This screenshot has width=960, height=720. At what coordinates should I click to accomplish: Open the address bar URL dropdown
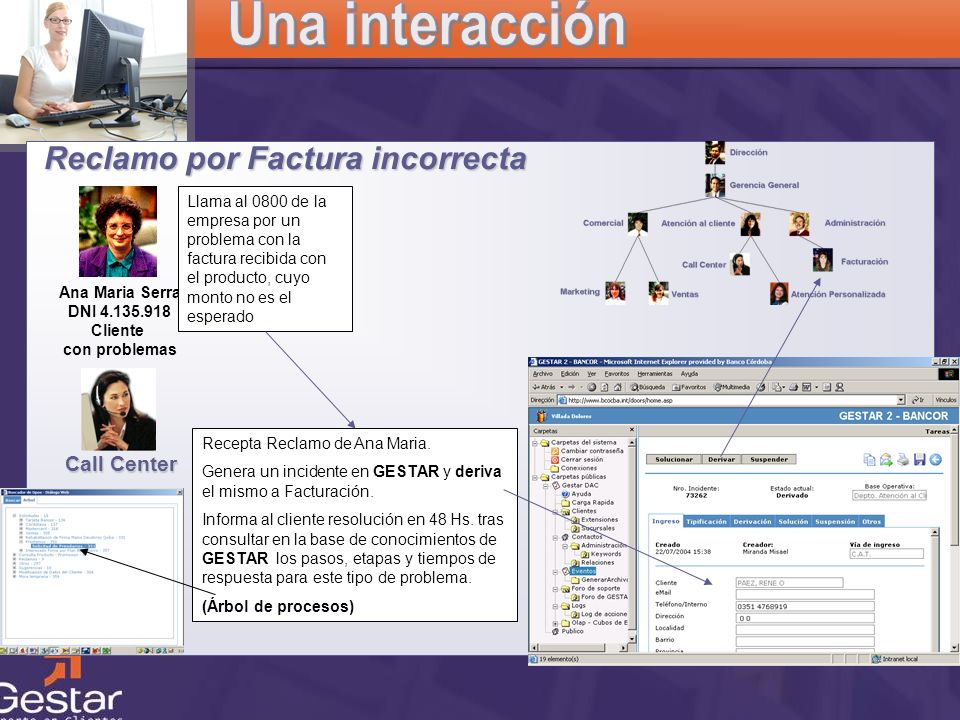(x=901, y=400)
